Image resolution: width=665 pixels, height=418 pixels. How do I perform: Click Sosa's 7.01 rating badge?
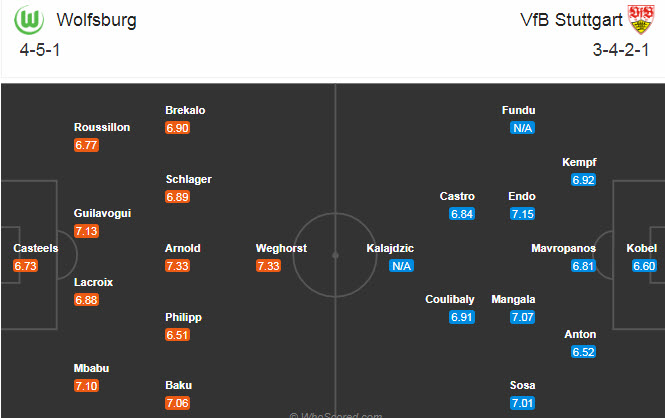point(522,402)
